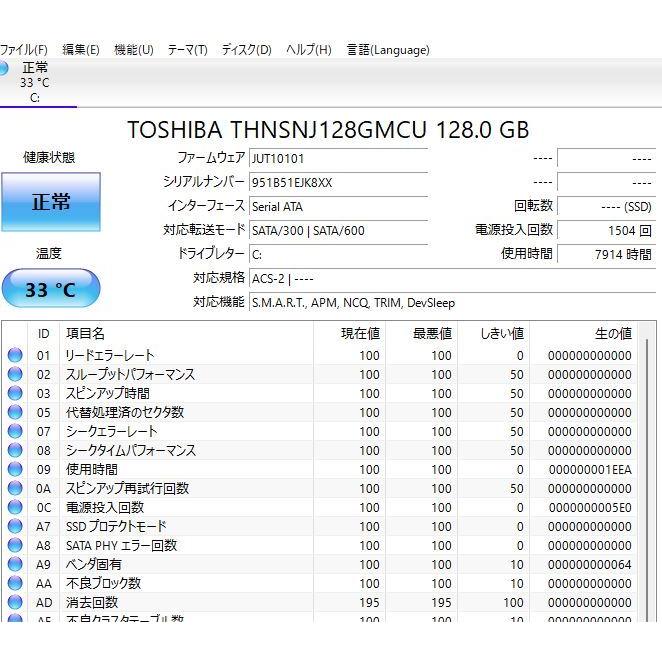
Task: Click the power-on count field 1504 回
Action: (x=606, y=231)
